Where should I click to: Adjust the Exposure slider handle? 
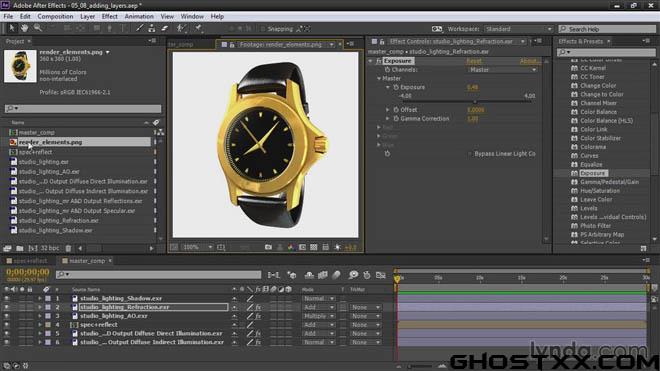coord(475,101)
